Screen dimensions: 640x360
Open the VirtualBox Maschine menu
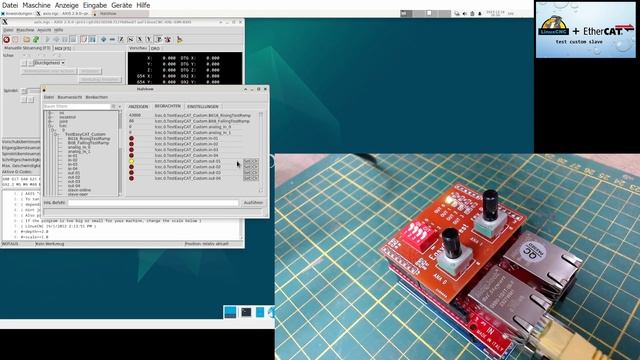[36, 5]
